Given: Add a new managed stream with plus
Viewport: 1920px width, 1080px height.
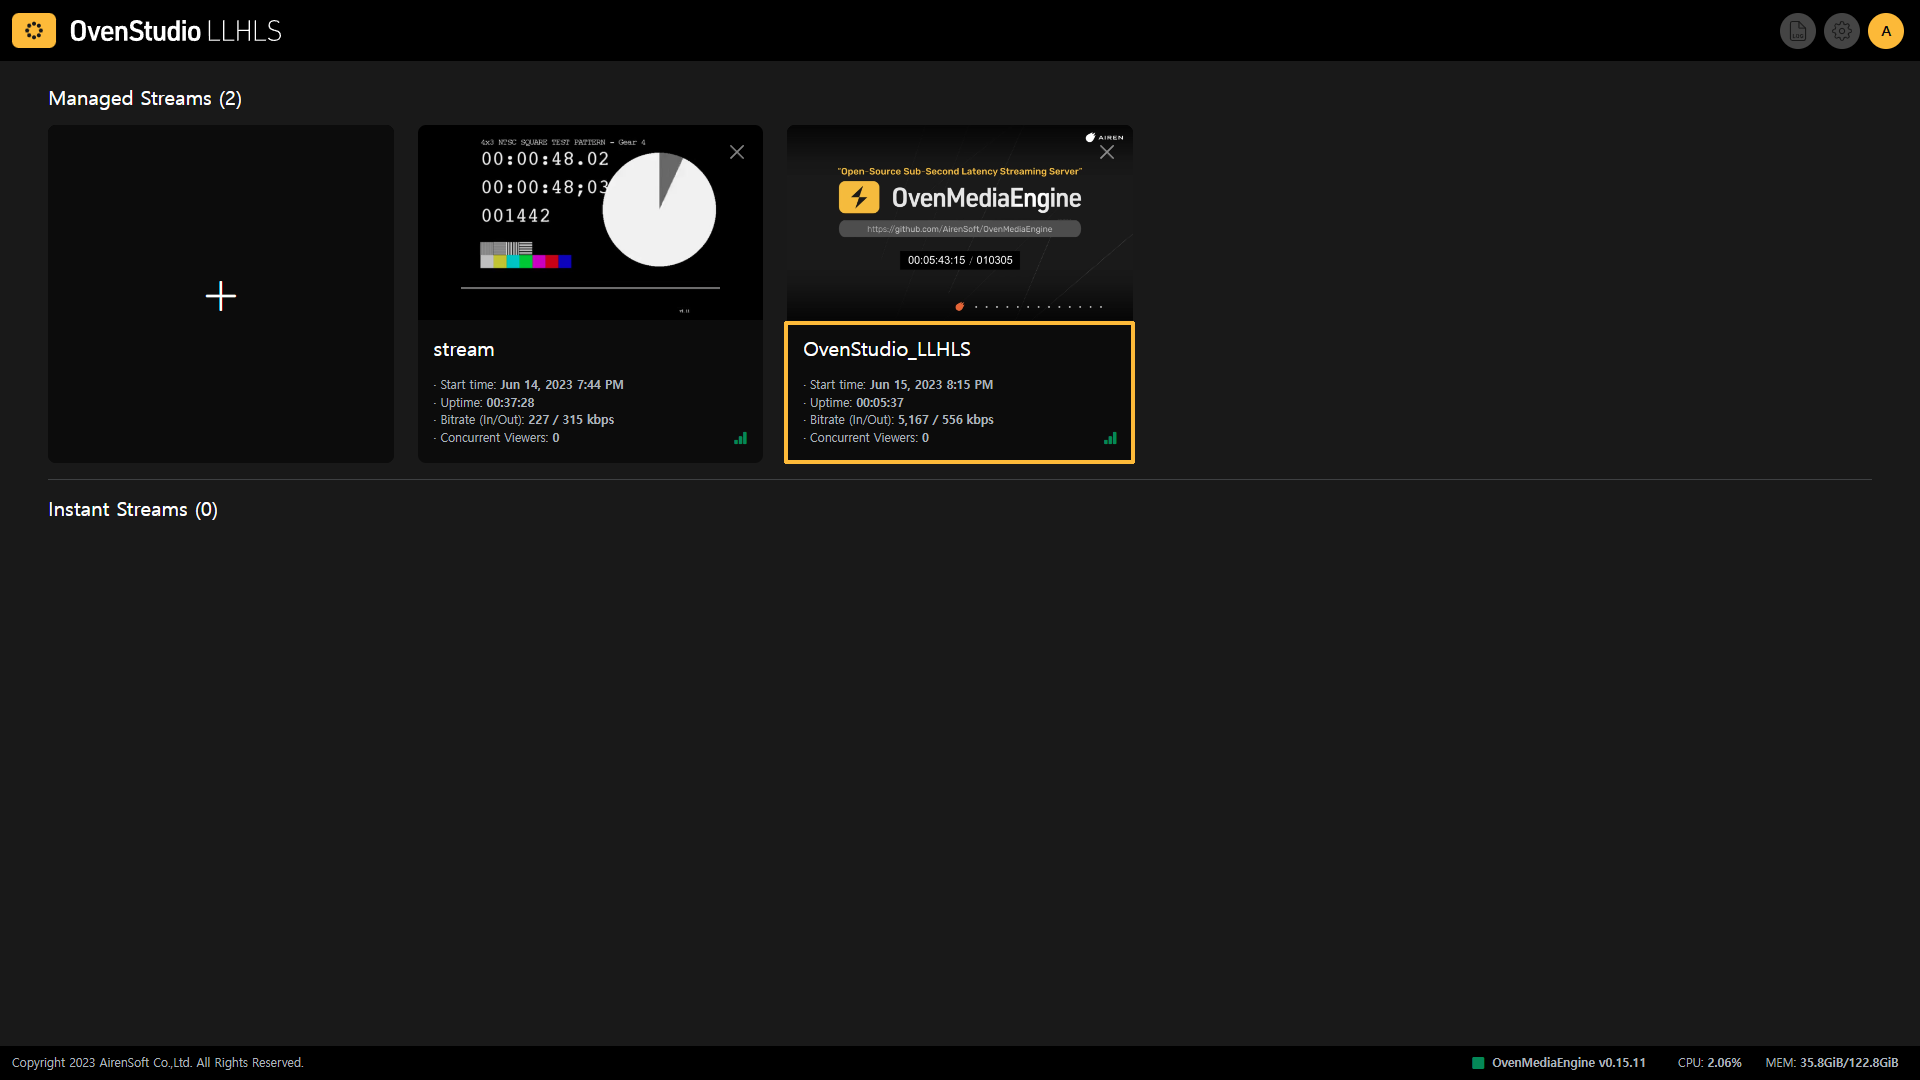Looking at the screenshot, I should click(x=221, y=295).
